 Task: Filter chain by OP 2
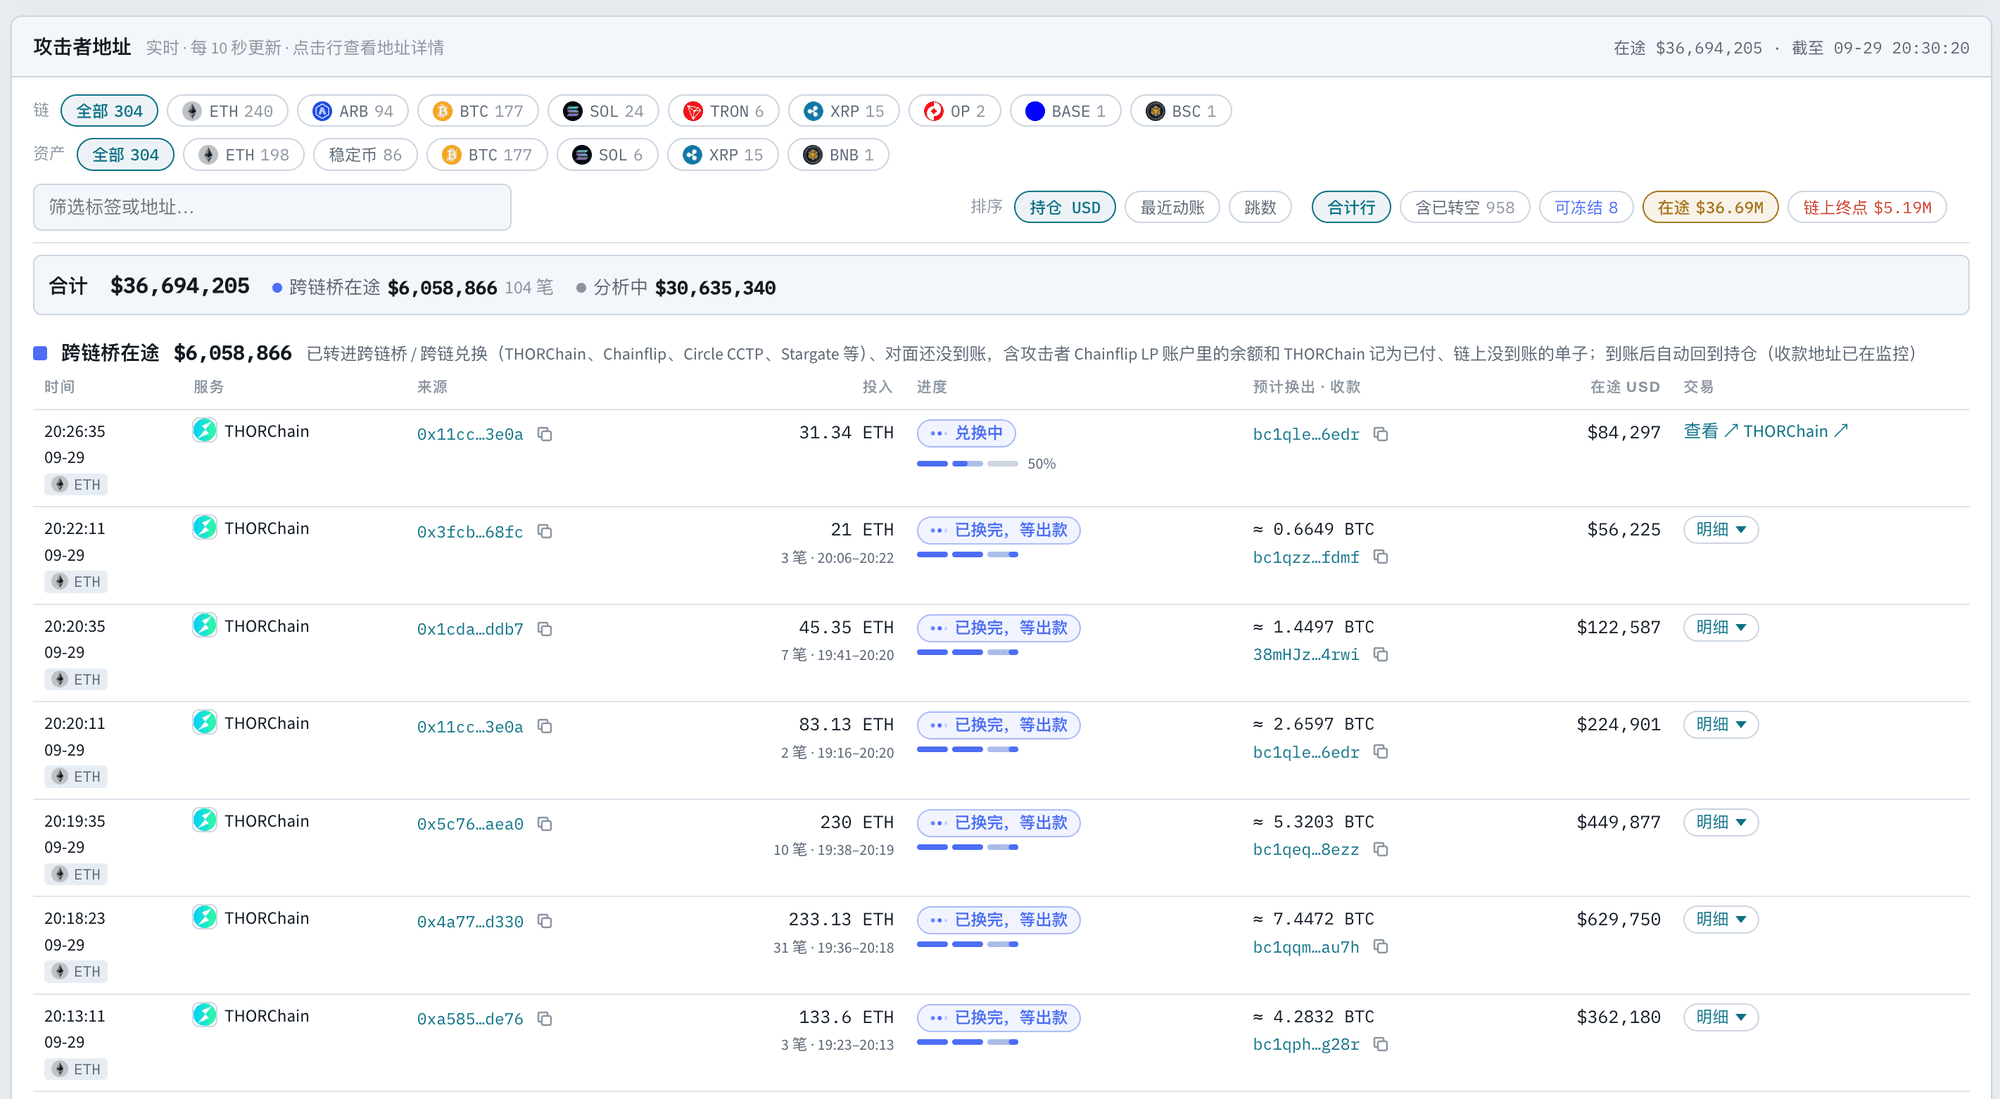[x=954, y=111]
